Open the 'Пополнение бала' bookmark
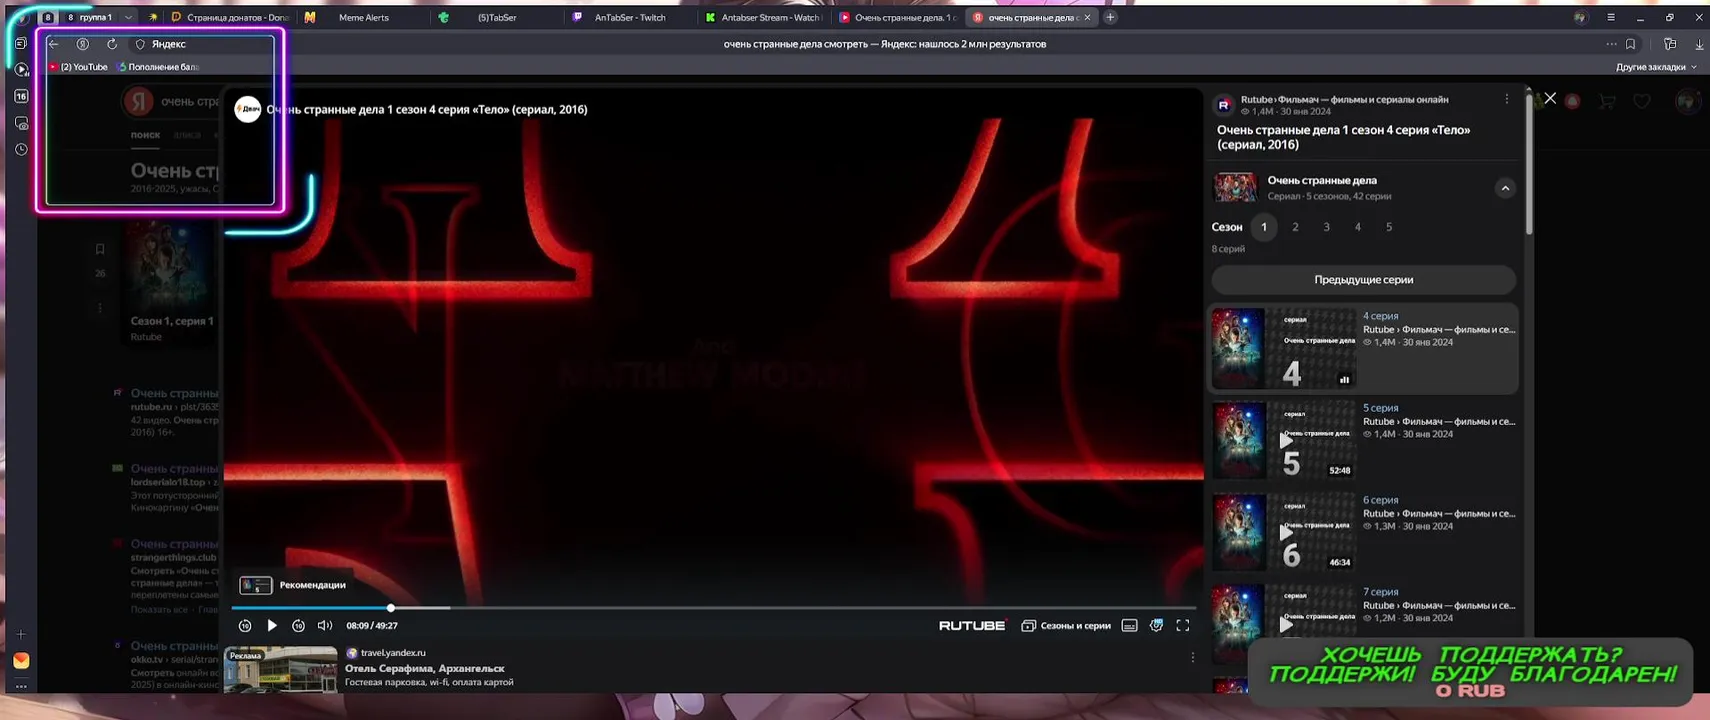1710x720 pixels. pos(158,67)
